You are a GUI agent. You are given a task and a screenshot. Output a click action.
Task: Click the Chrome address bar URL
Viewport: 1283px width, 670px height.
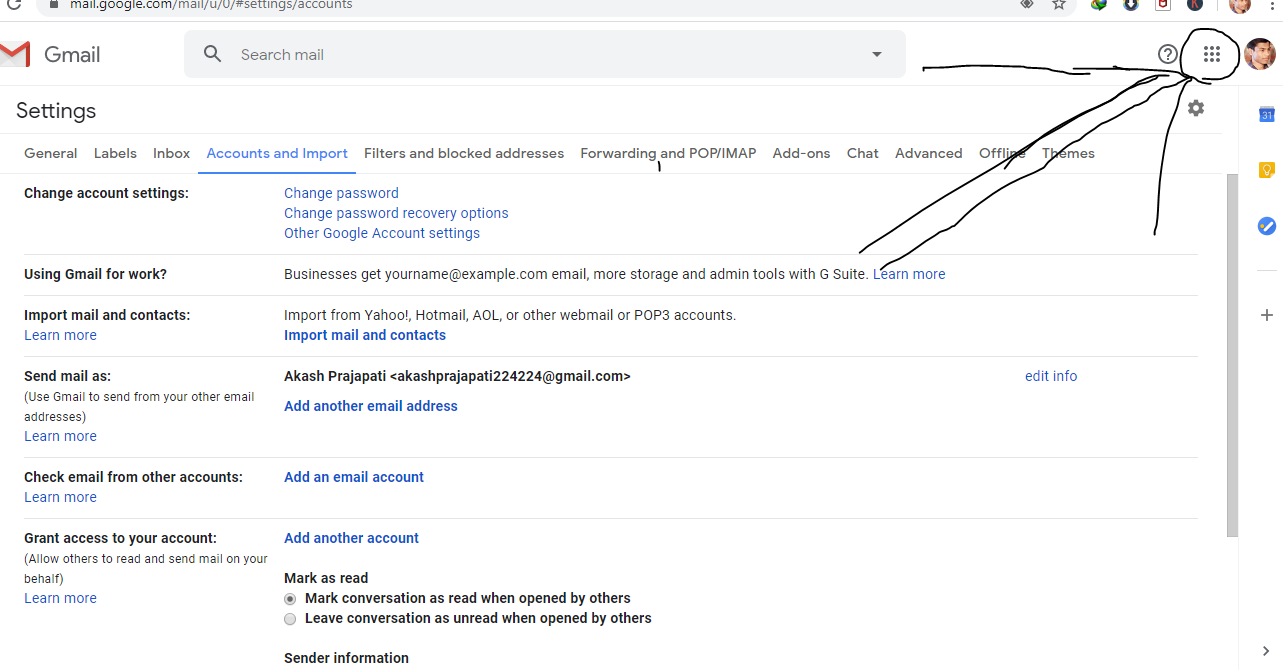click(x=211, y=4)
